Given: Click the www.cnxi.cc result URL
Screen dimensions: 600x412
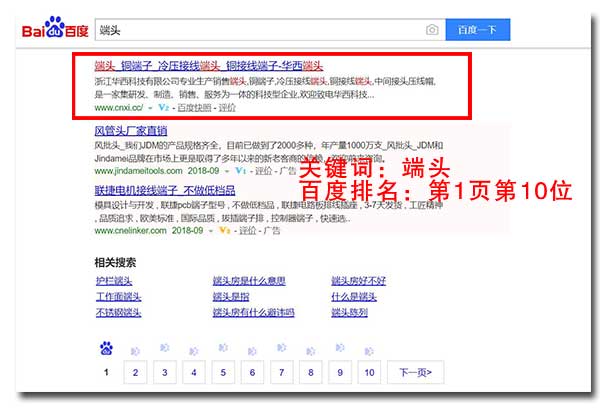Looking at the screenshot, I should pyautogui.click(x=119, y=108).
